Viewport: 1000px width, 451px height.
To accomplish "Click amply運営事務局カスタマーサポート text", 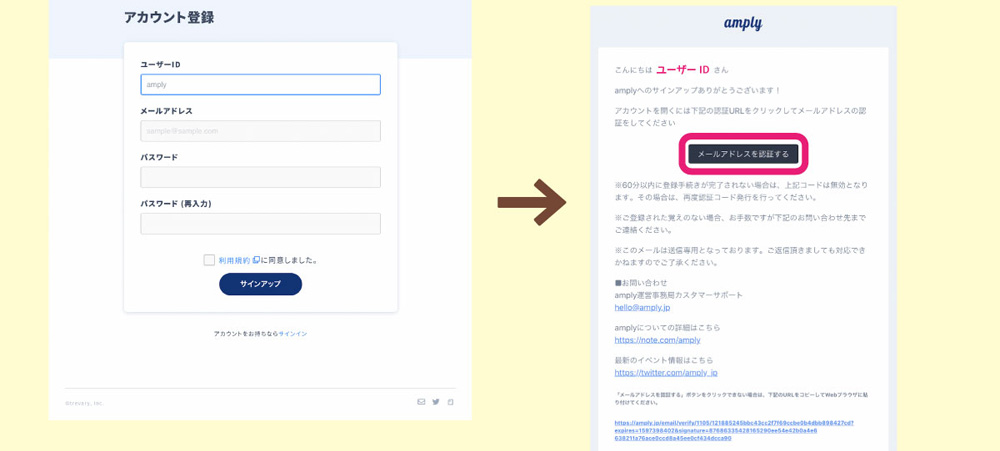I will [x=679, y=295].
